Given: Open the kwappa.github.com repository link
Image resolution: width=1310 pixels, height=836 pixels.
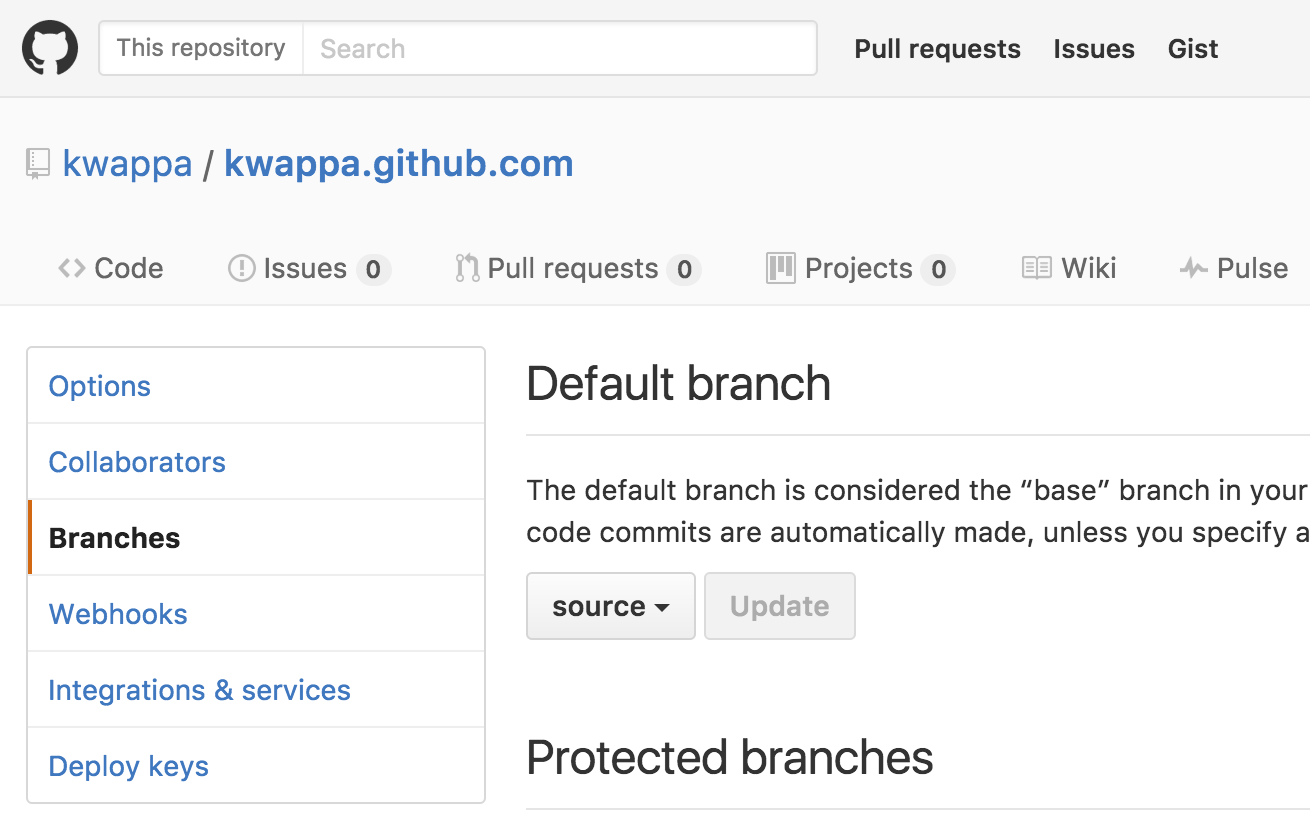Looking at the screenshot, I should pos(399,164).
